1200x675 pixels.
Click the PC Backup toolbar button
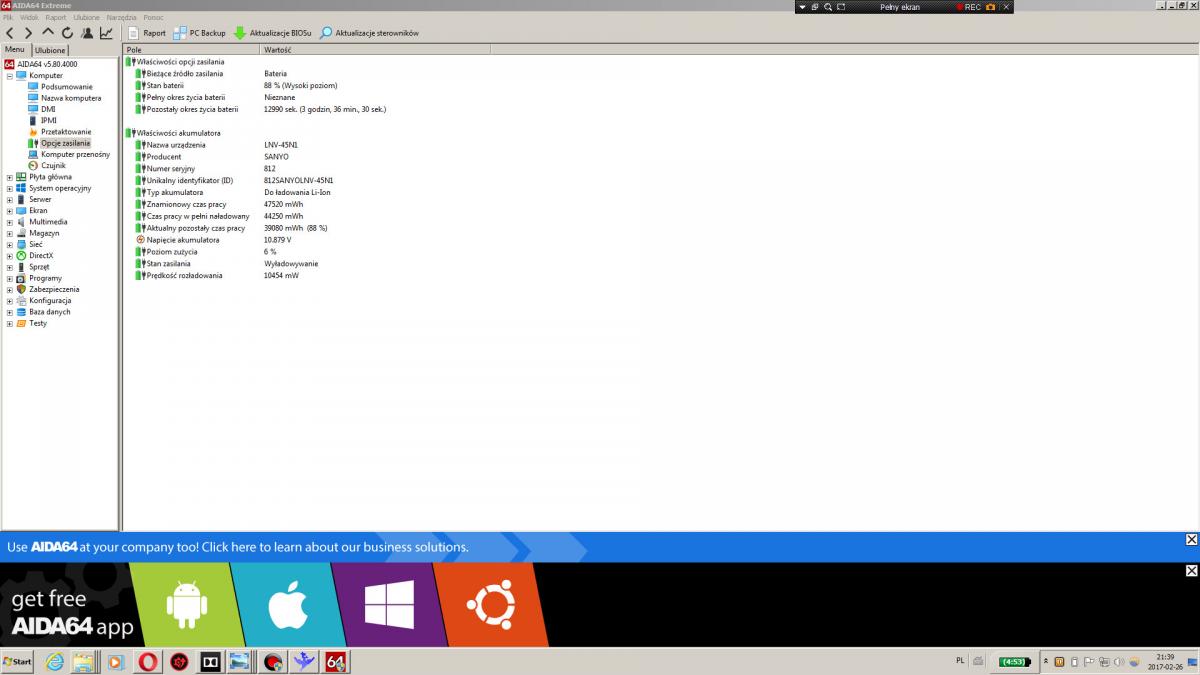coord(200,33)
